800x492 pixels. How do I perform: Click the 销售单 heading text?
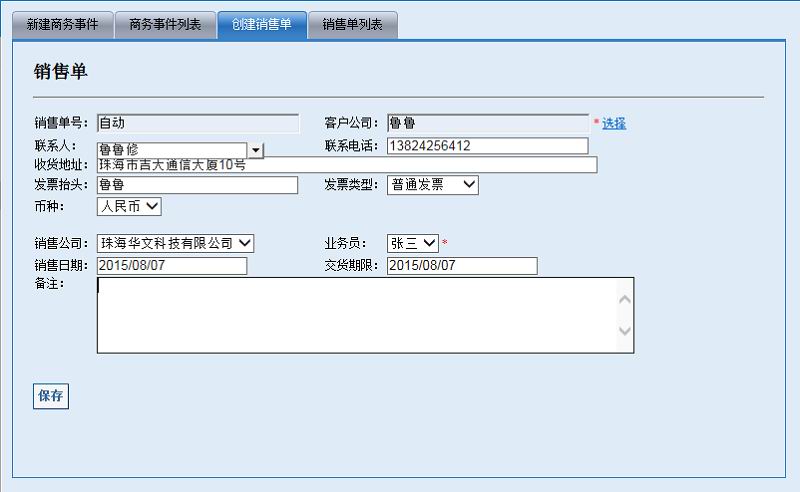click(x=61, y=71)
